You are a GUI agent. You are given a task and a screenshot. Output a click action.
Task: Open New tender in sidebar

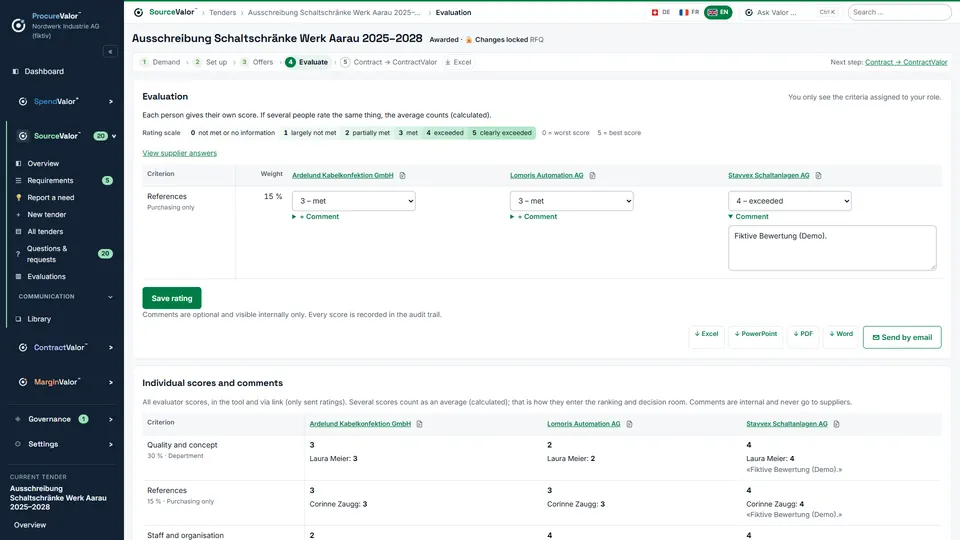(x=47, y=215)
